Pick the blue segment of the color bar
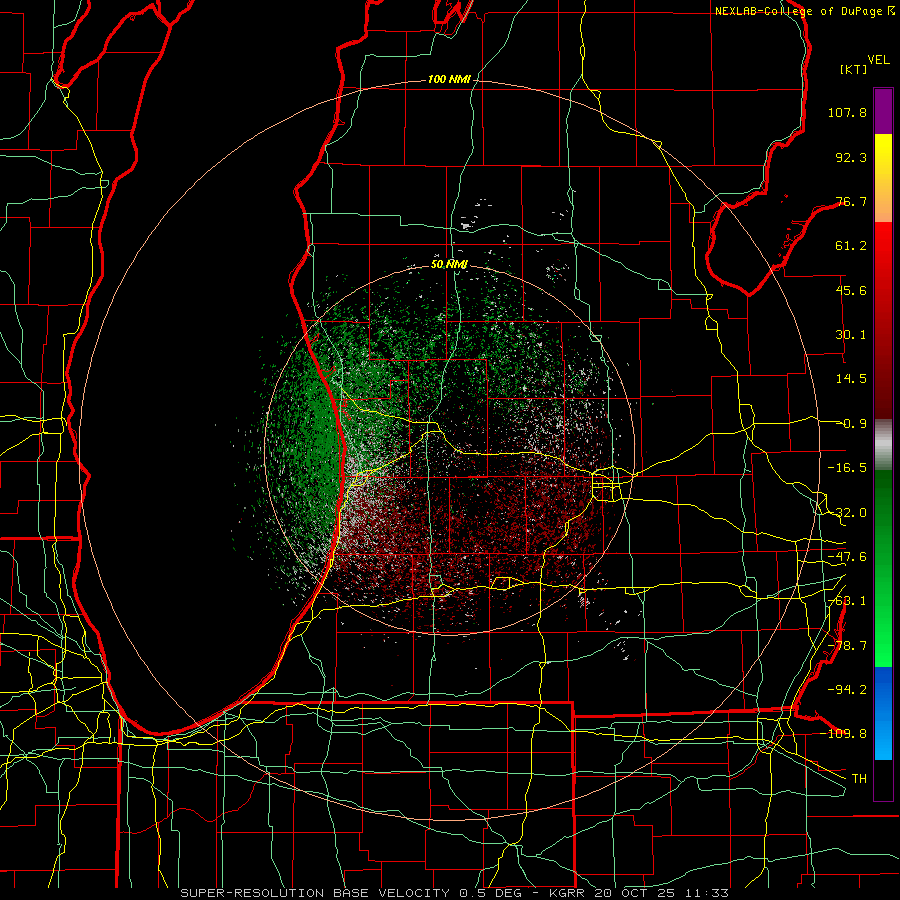The width and height of the screenshot is (900, 900). coord(883,713)
